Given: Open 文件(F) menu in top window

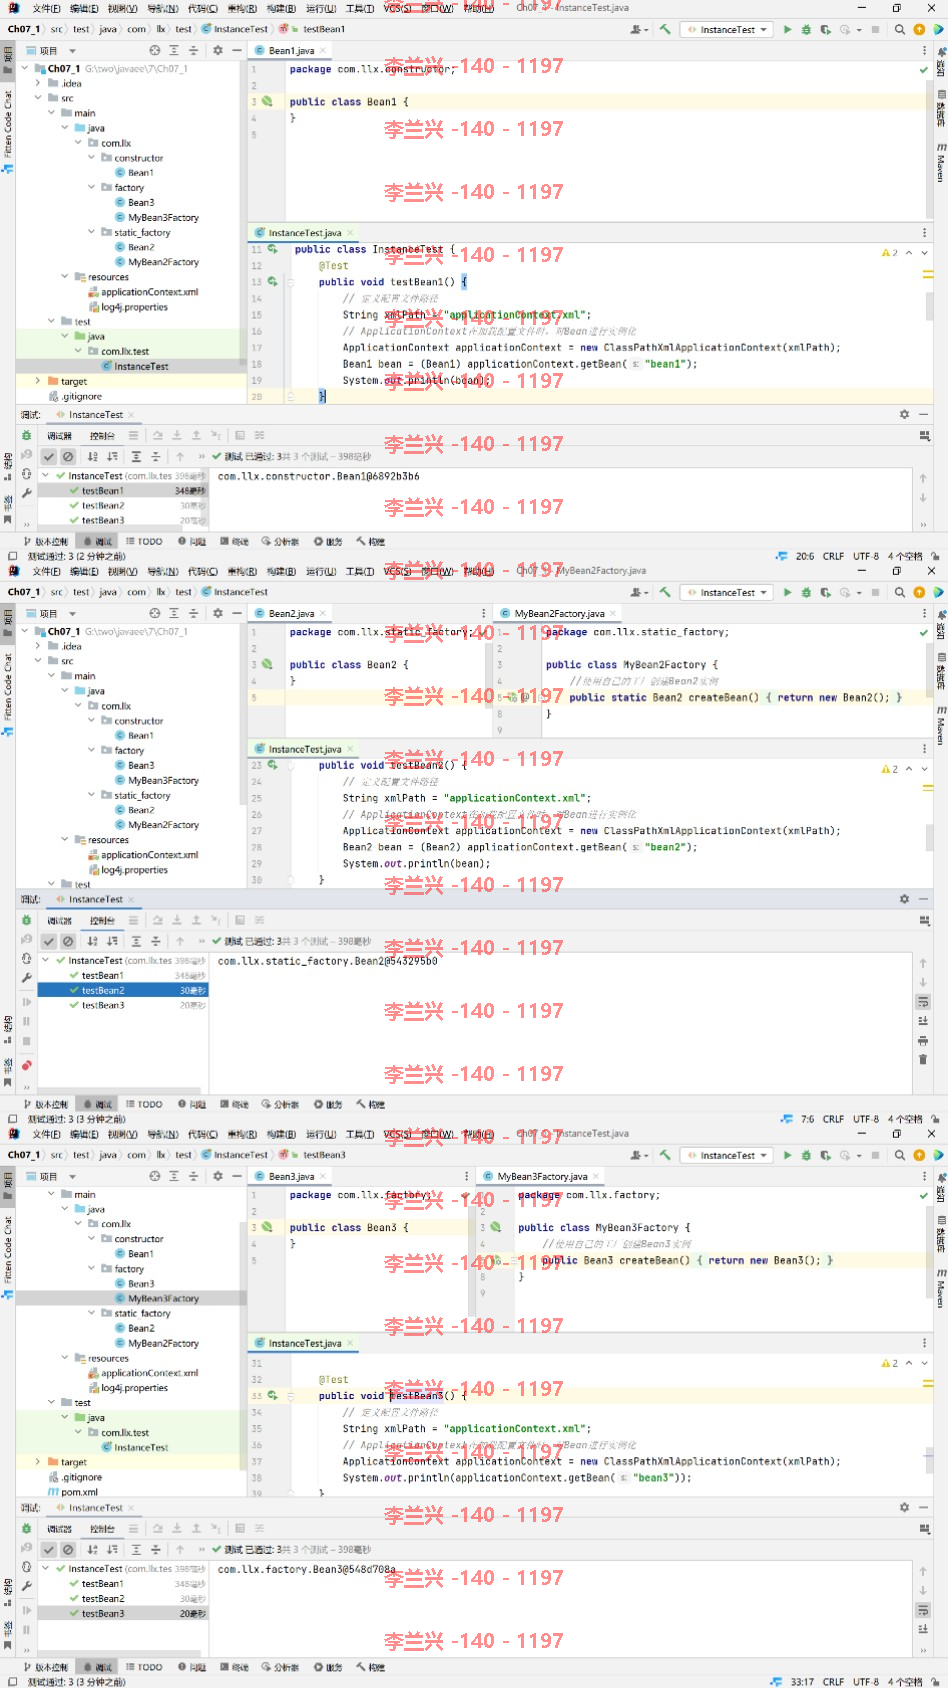Looking at the screenshot, I should pyautogui.click(x=46, y=8).
